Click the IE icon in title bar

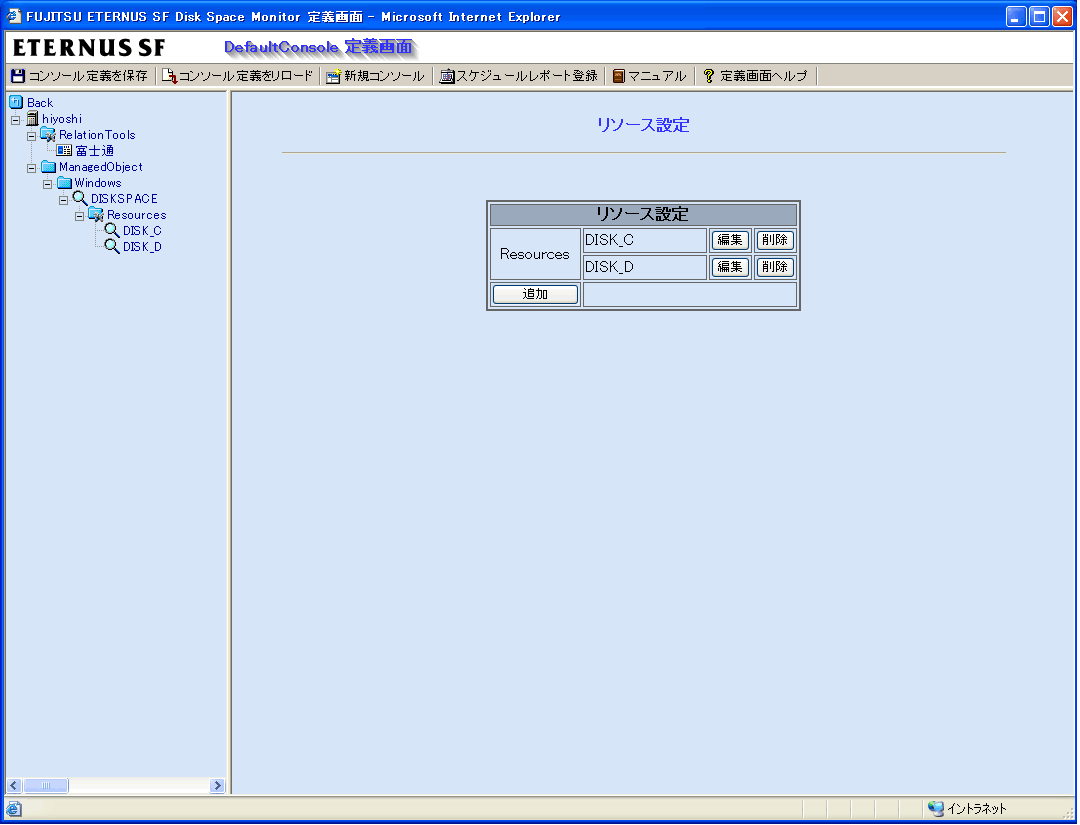pos(14,16)
